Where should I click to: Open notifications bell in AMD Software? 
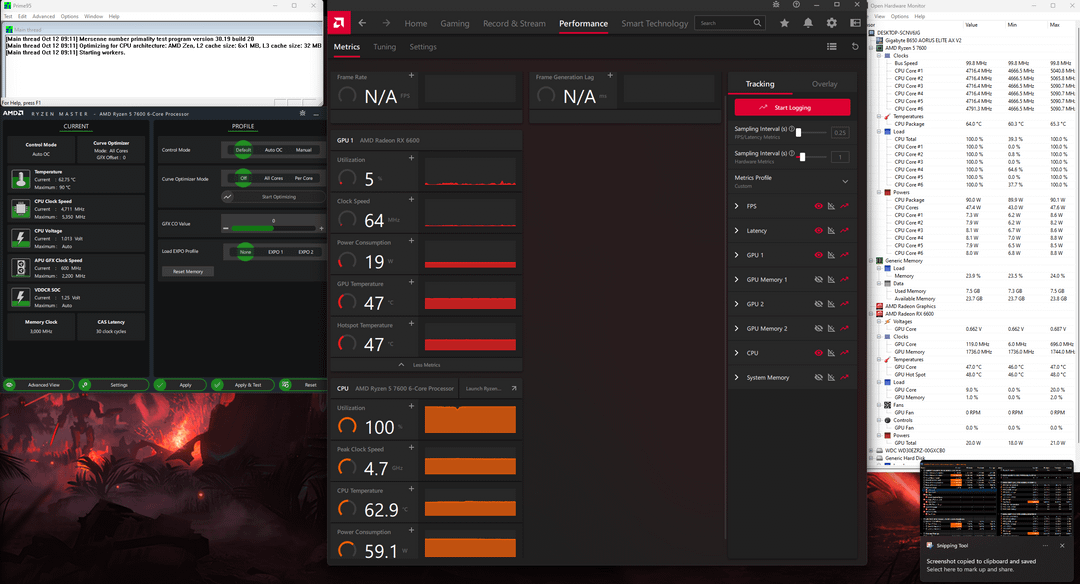(808, 23)
